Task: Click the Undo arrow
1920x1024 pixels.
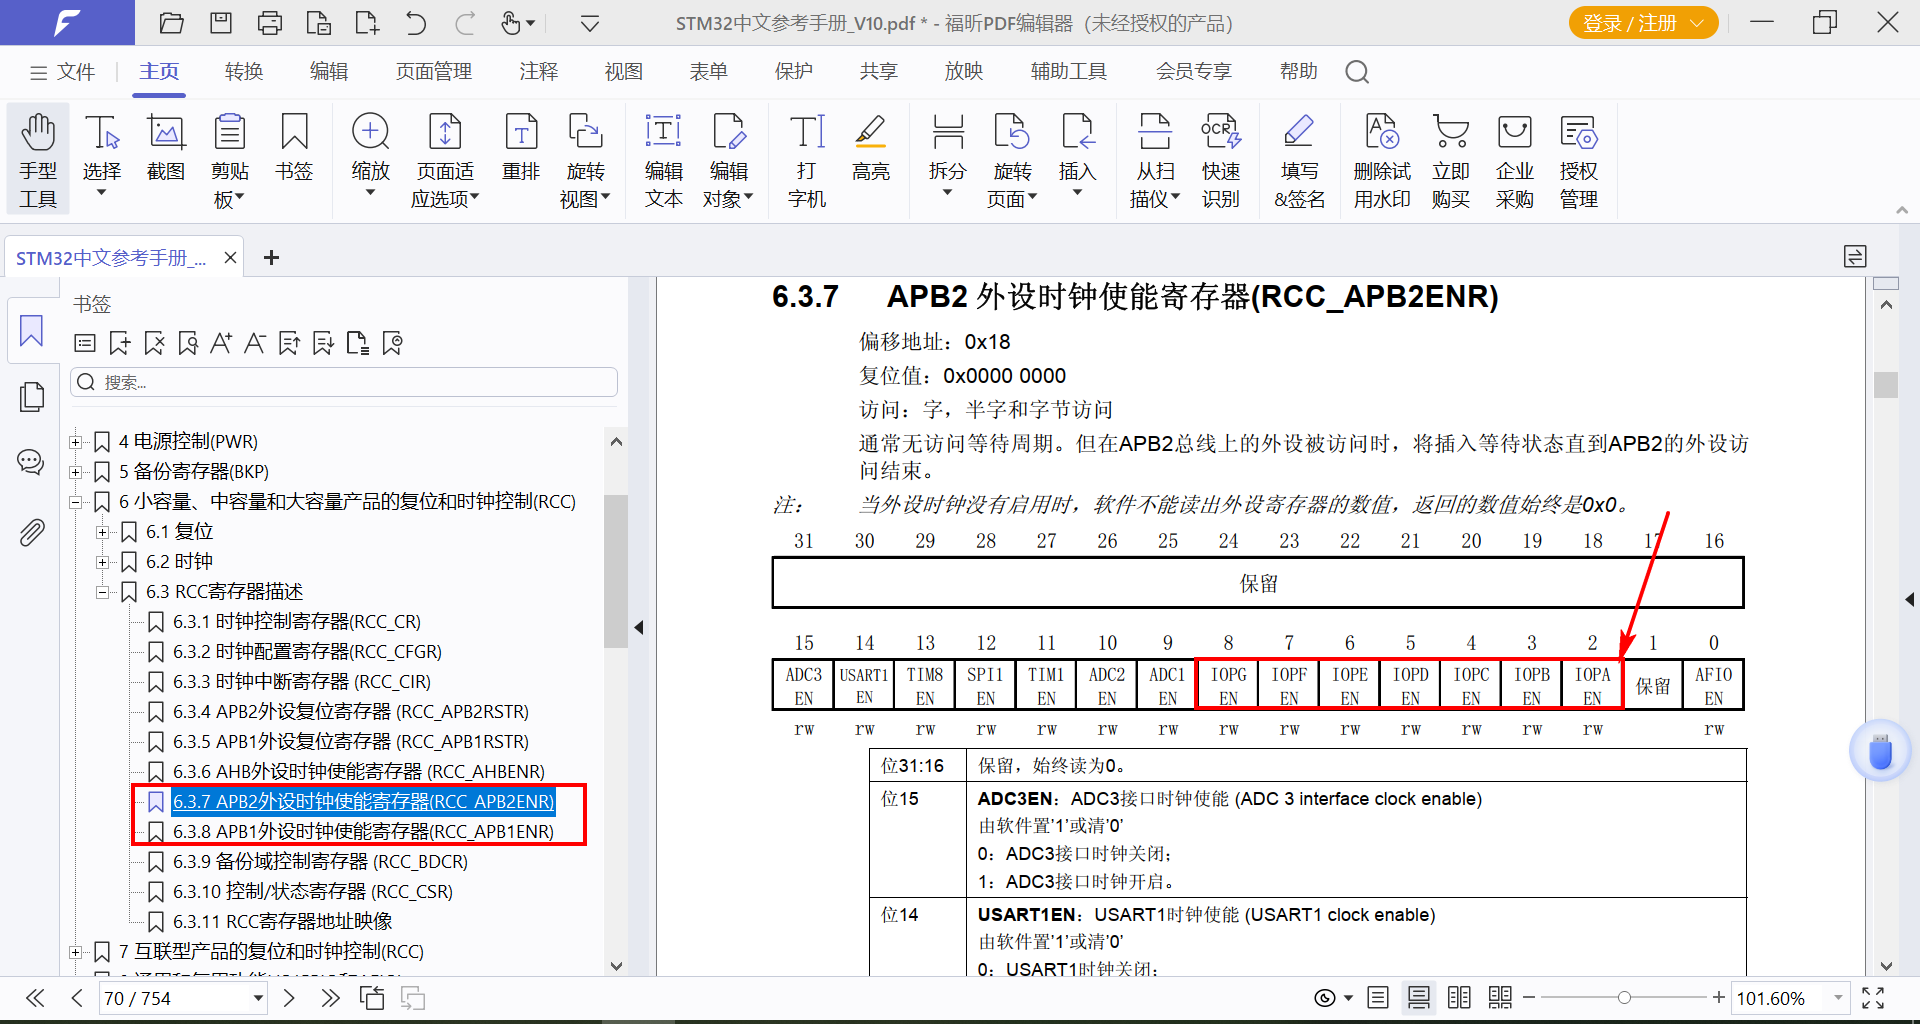Action: [x=416, y=22]
